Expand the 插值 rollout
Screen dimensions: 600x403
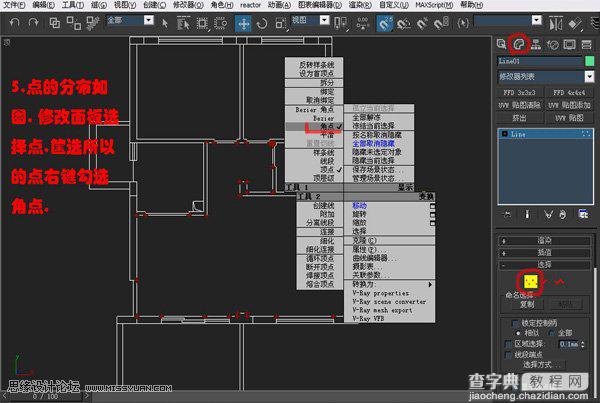[x=545, y=253]
